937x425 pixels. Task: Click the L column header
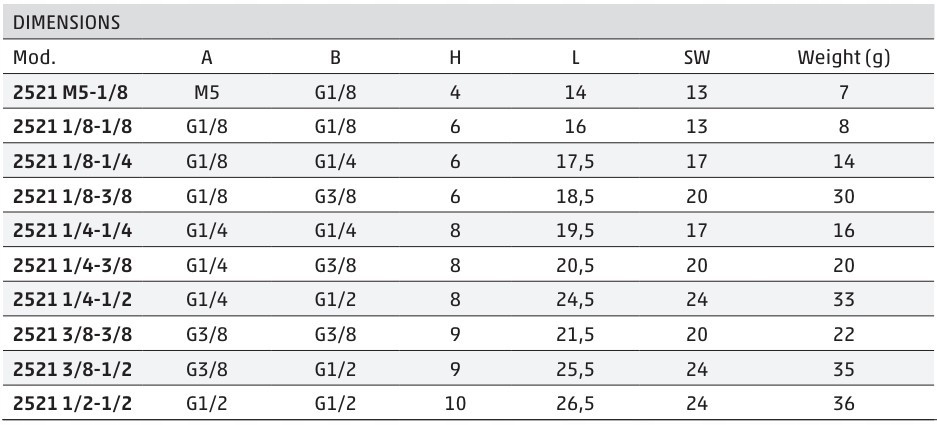click(x=575, y=57)
